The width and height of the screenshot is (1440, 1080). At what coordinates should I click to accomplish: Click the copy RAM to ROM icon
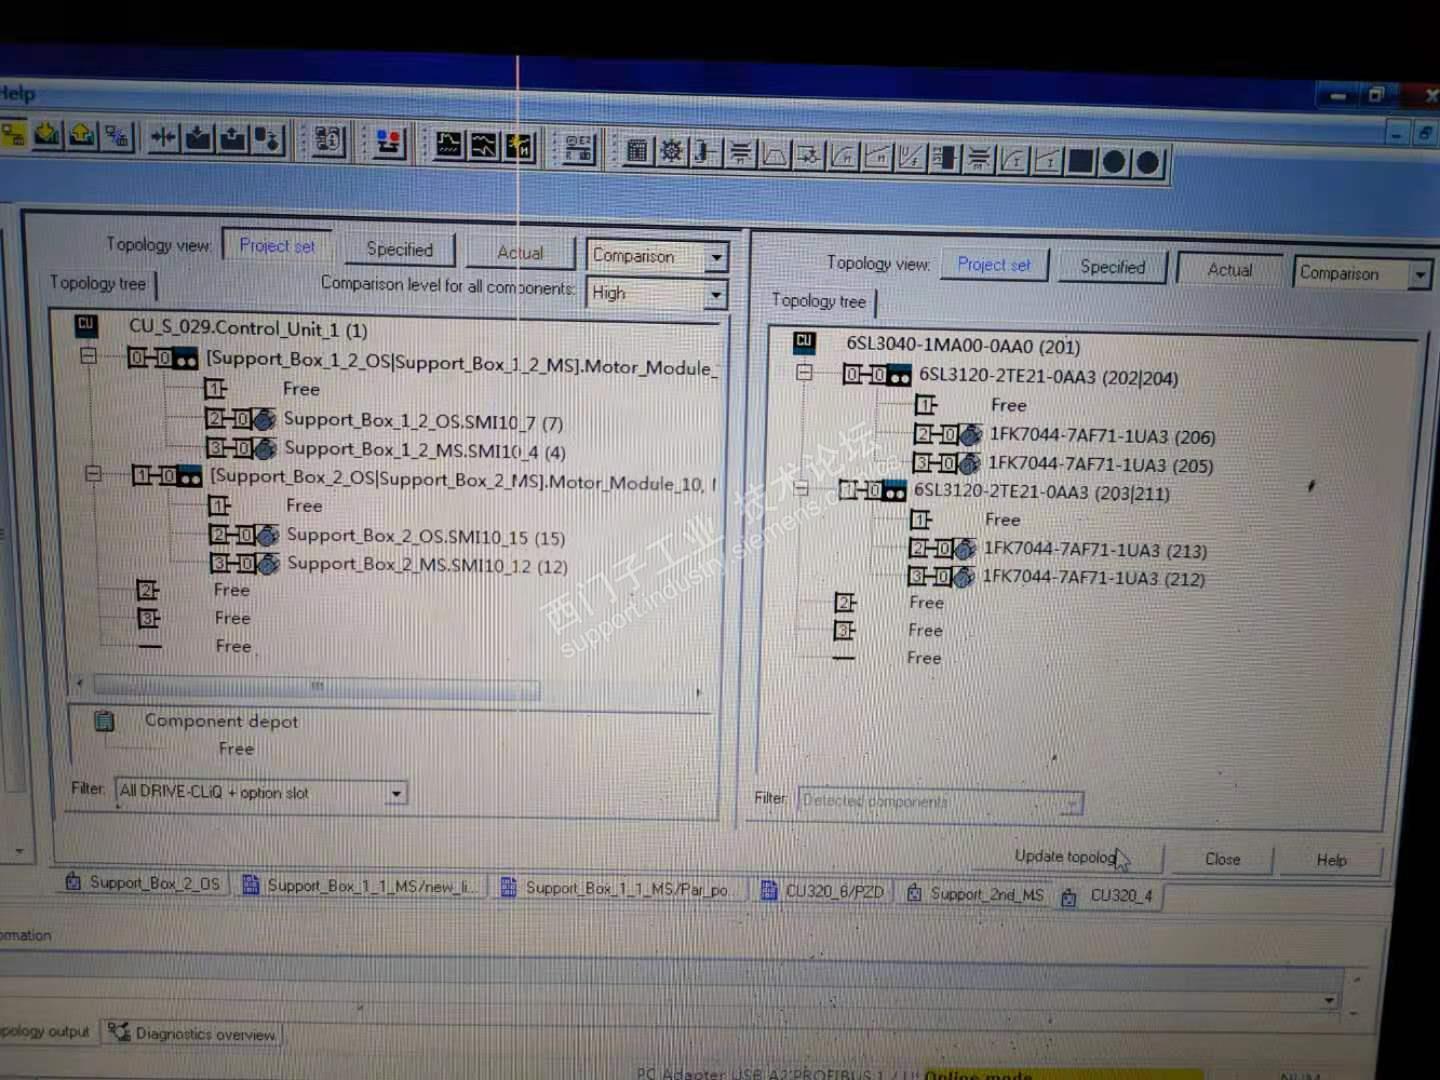click(x=268, y=140)
